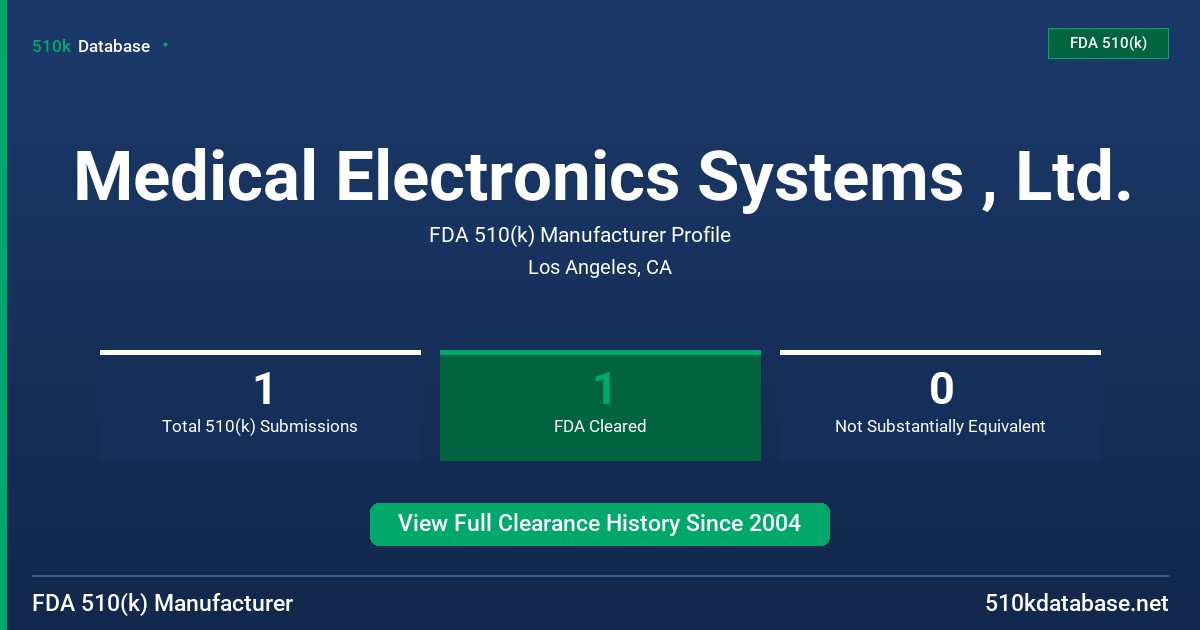The height and width of the screenshot is (630, 1200).
Task: Open the 510kdatabase.net footer link
Action: click(1077, 604)
